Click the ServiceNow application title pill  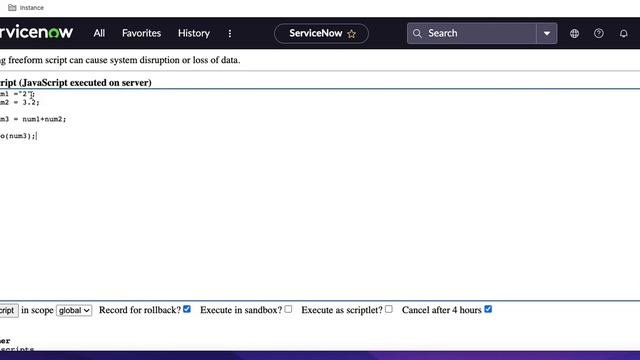321,33
